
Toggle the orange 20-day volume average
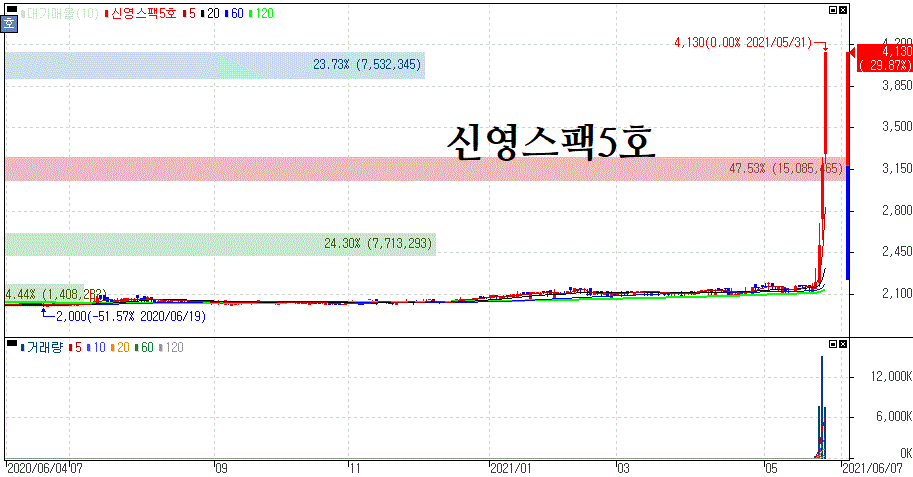(x=120, y=348)
